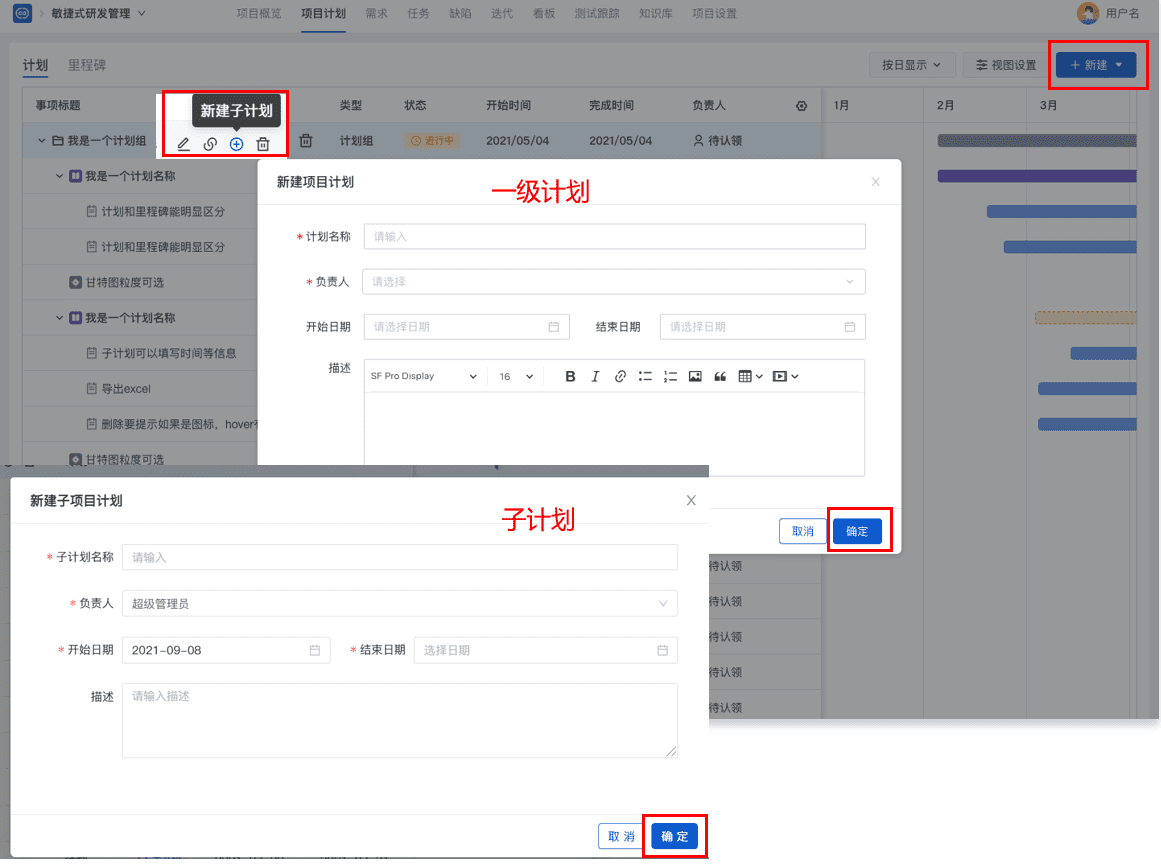Switch to 知识库 tab
Screen dimensions: 1161x864
[x=656, y=13]
